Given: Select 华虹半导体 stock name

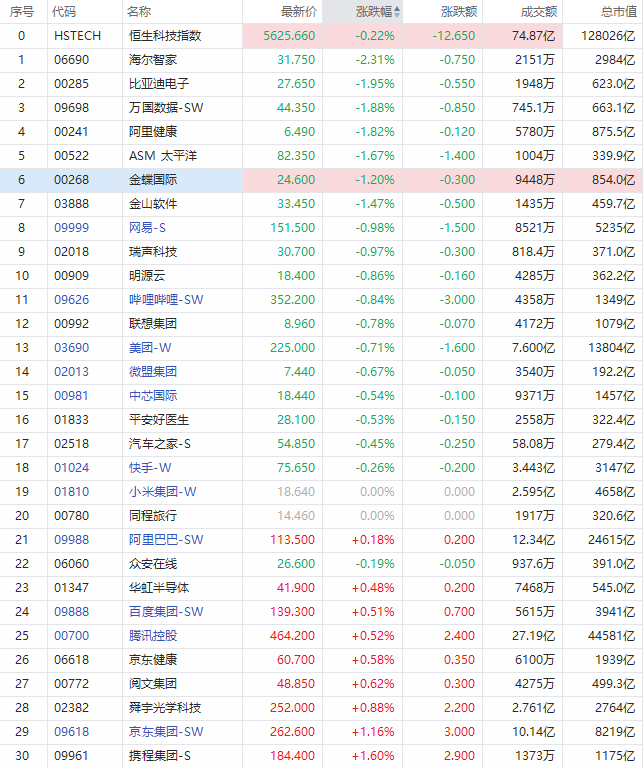Looking at the screenshot, I should (x=159, y=588).
